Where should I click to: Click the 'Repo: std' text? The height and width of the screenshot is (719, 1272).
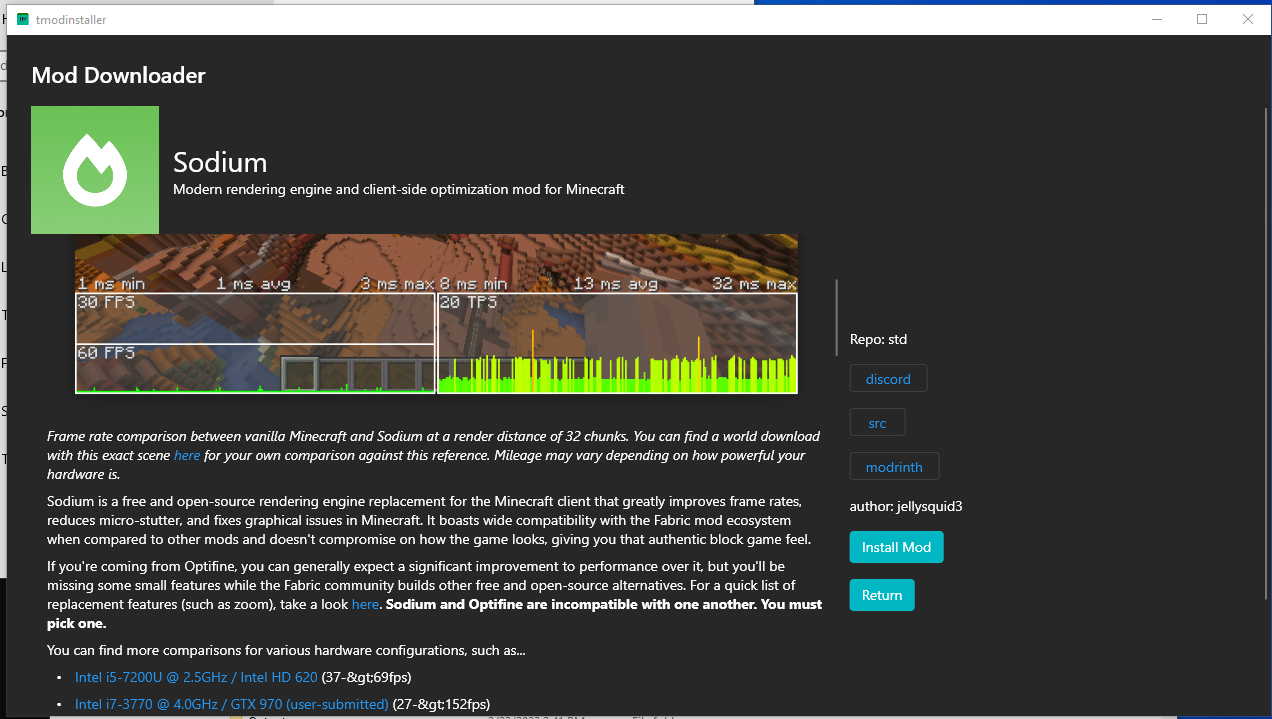point(878,339)
